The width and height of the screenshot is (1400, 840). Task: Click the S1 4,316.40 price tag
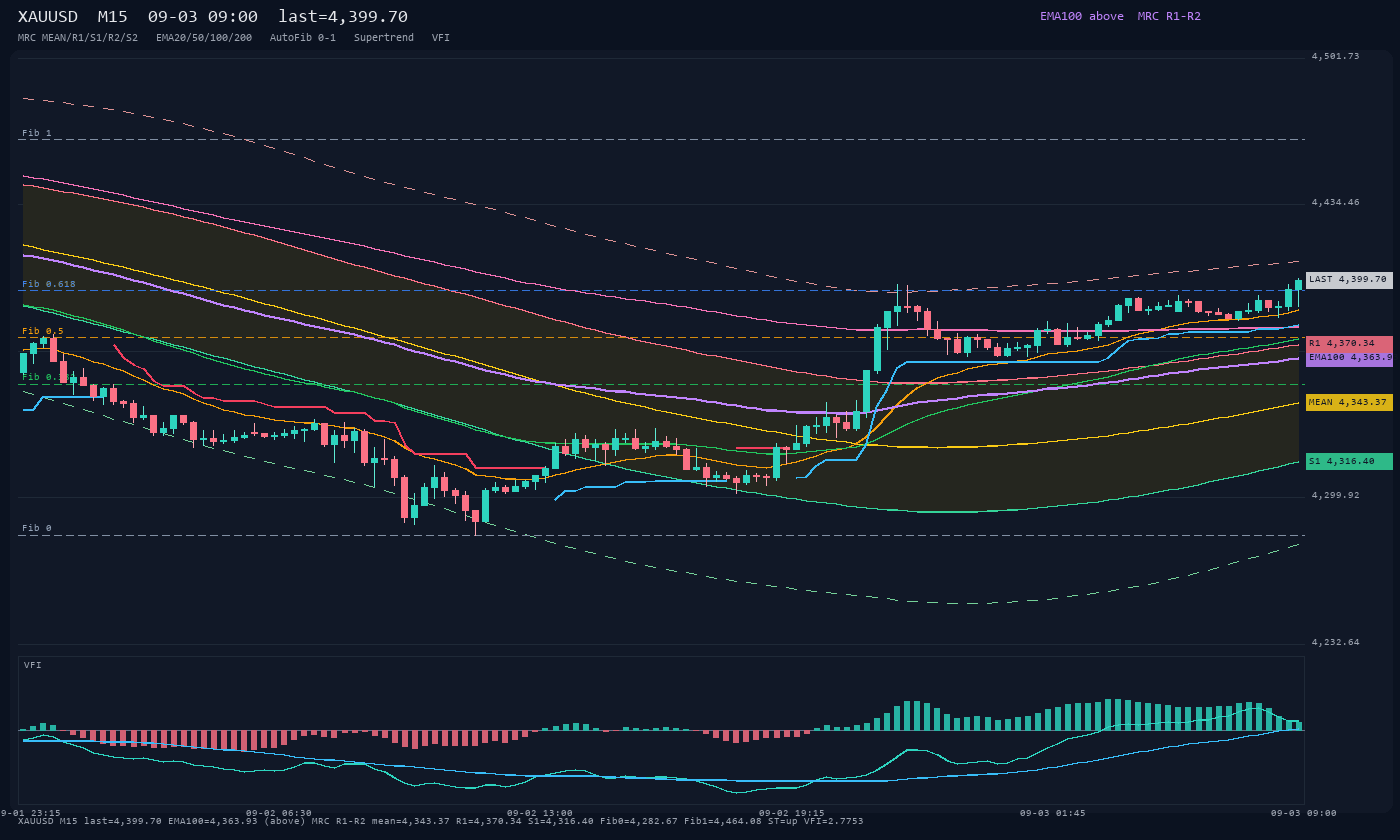[1349, 461]
